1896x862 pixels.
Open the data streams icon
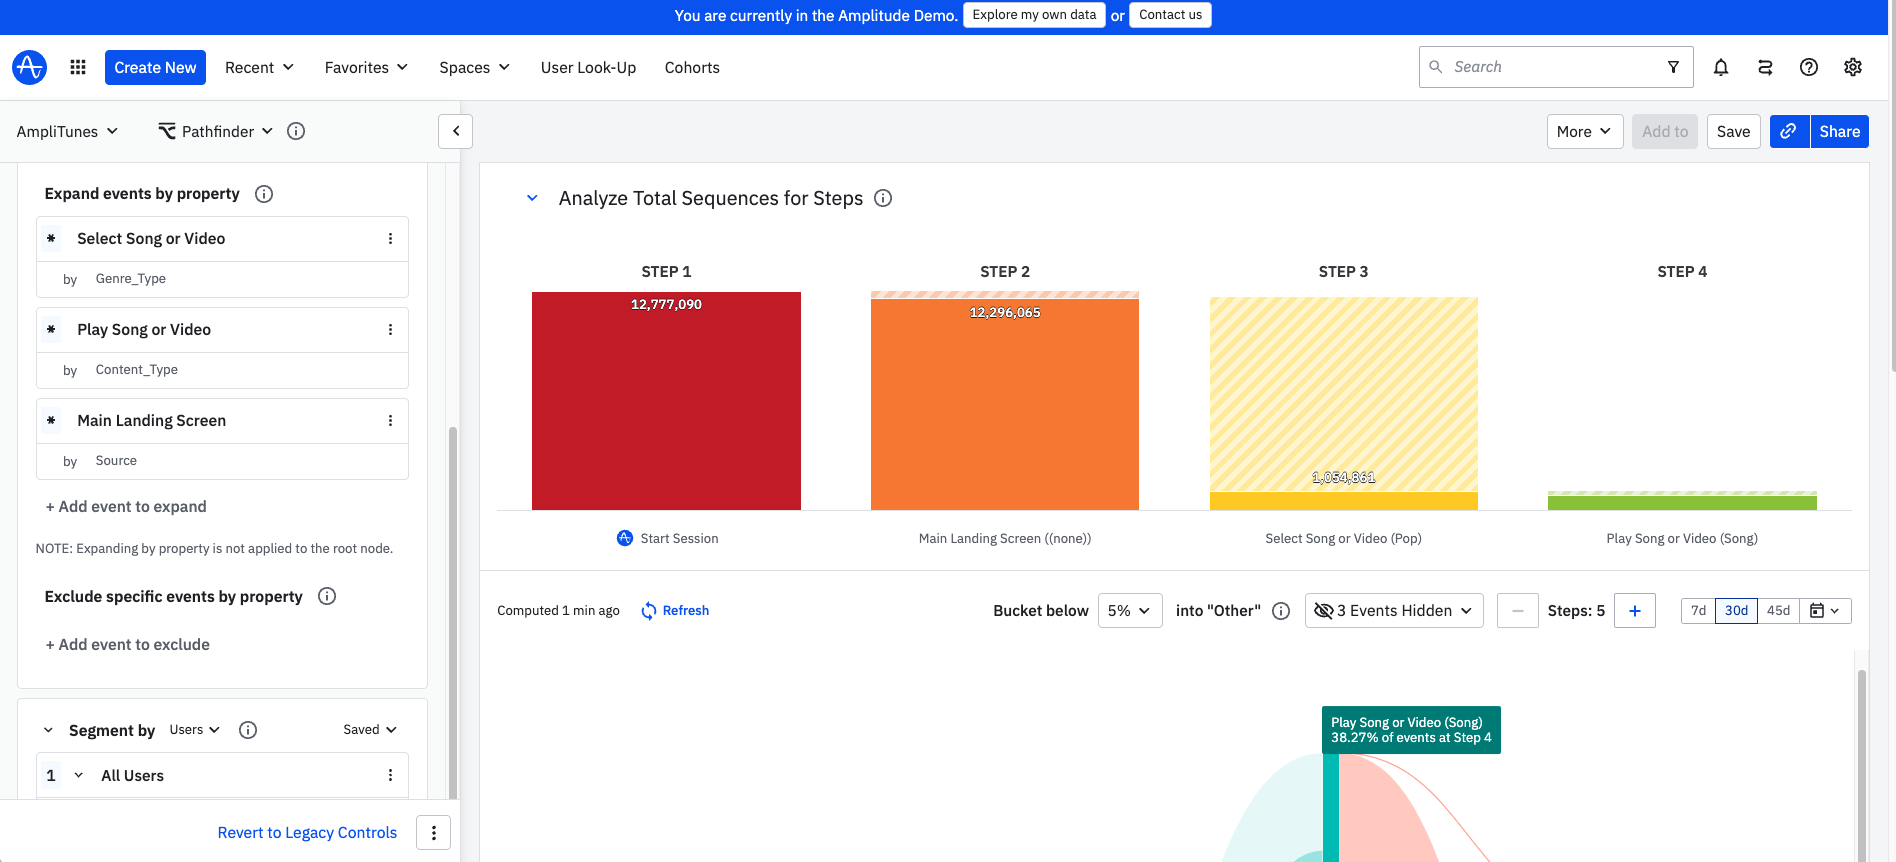click(1765, 67)
